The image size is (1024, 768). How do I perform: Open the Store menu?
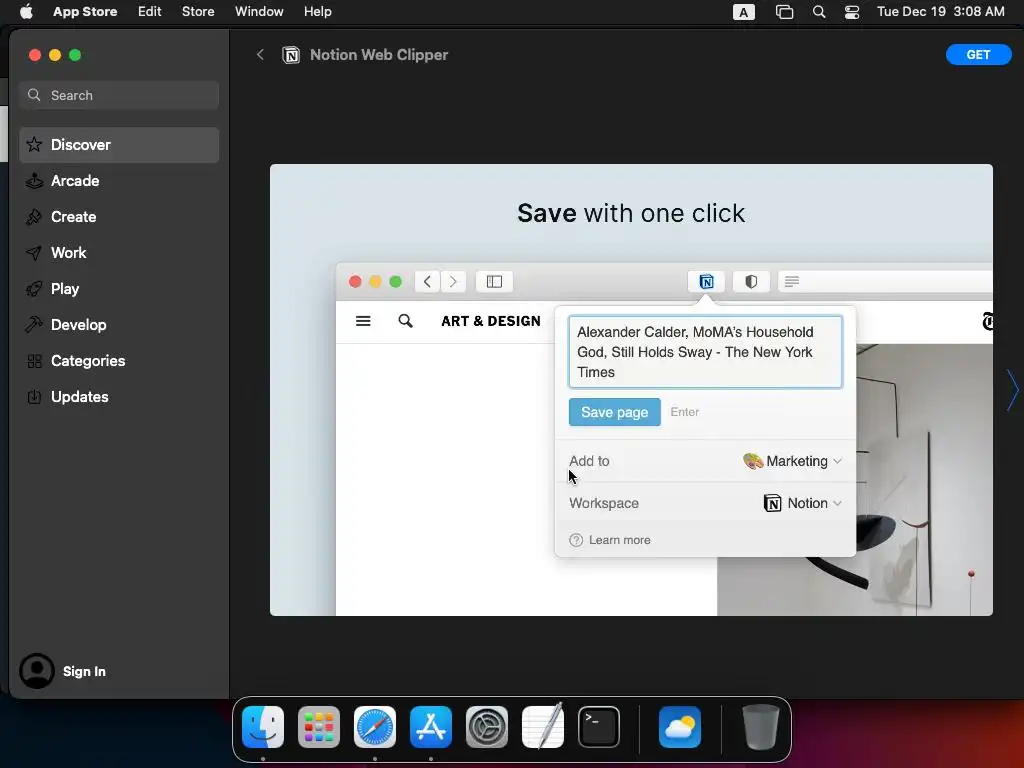point(198,12)
